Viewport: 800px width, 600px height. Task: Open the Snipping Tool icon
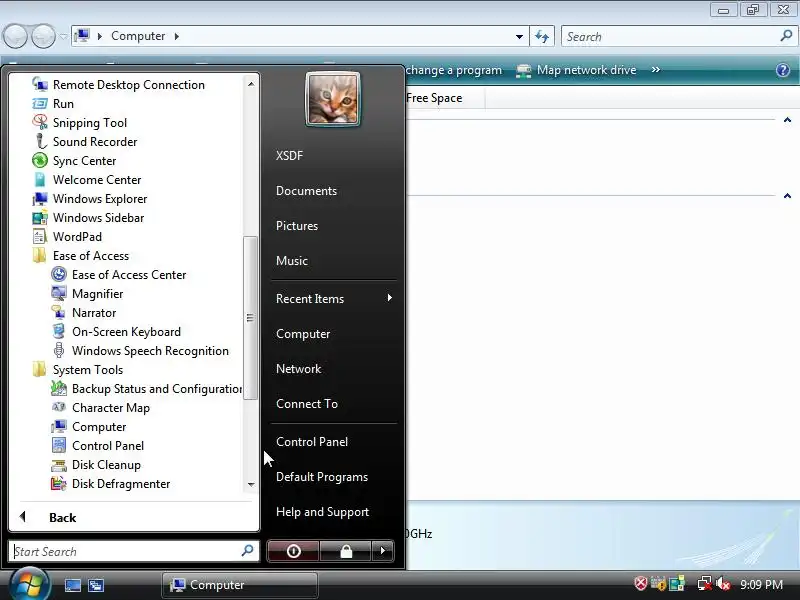pyautogui.click(x=40, y=122)
